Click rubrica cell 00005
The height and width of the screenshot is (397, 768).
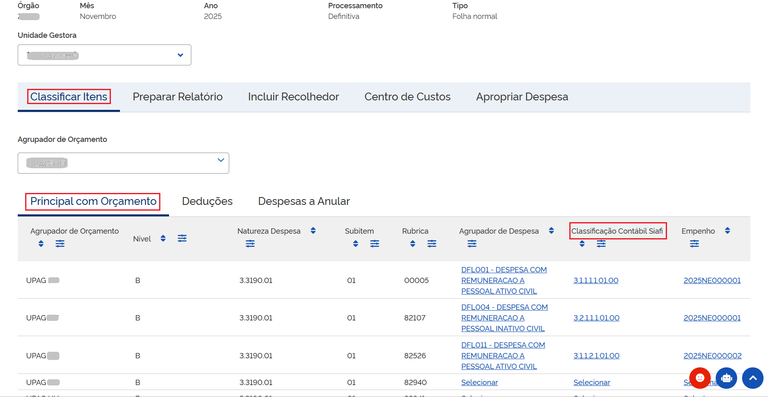(x=416, y=280)
